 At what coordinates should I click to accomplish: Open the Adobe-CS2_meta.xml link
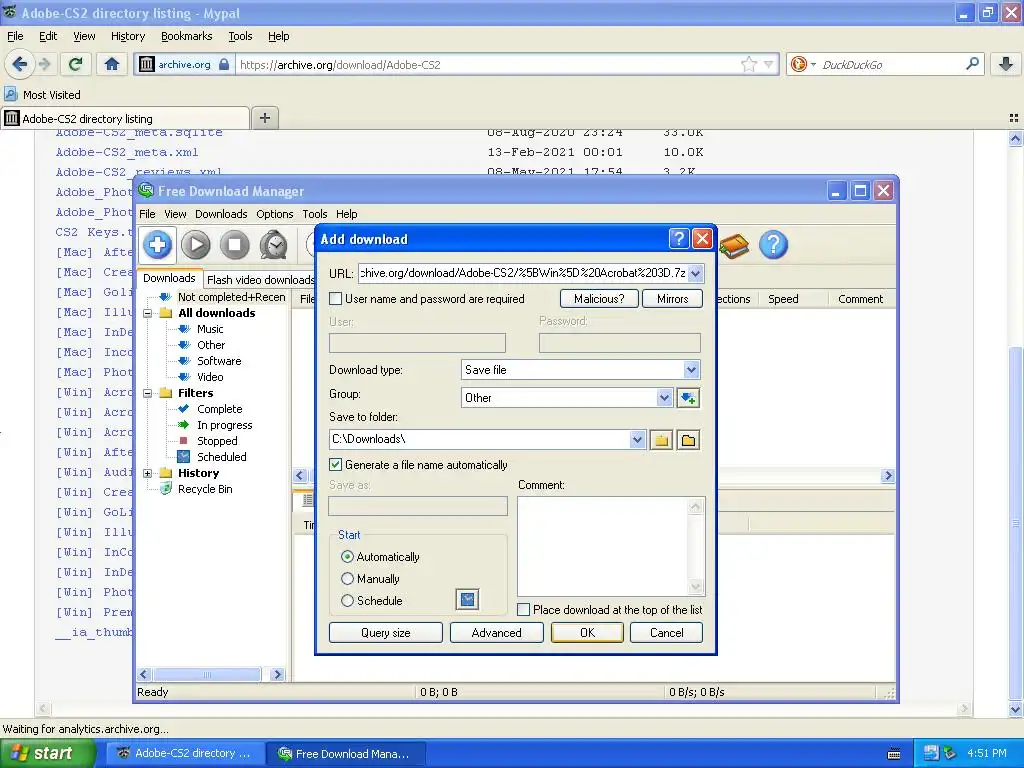[x=127, y=152]
